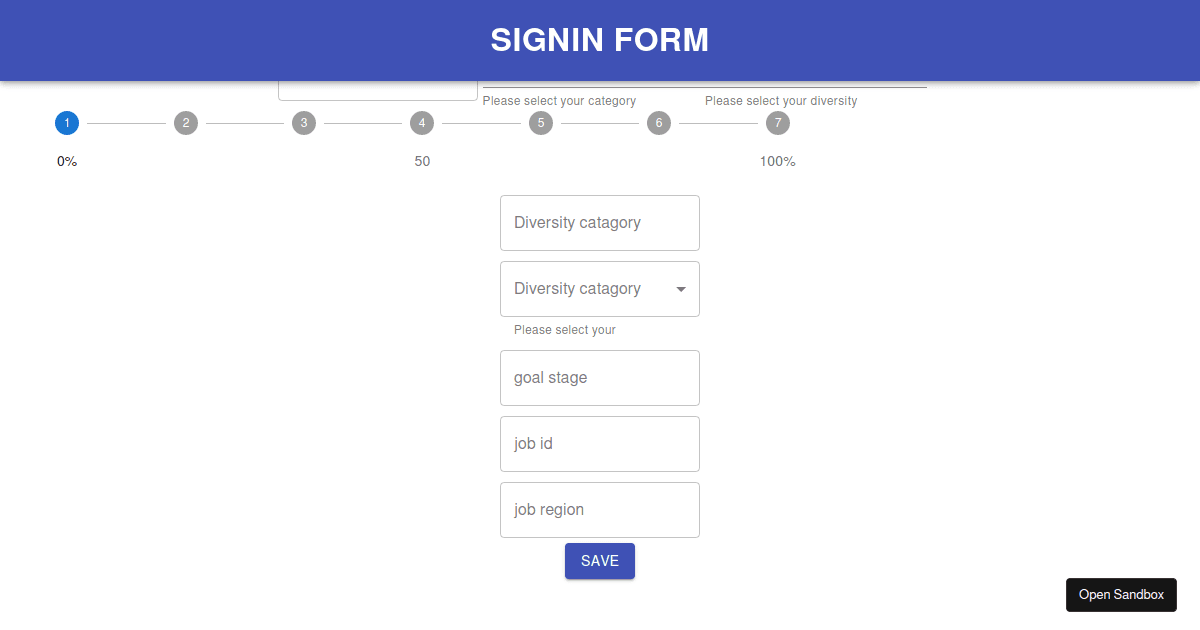Expand the category selector showing 'Please select your'
The image size is (1200, 630).
point(599,289)
